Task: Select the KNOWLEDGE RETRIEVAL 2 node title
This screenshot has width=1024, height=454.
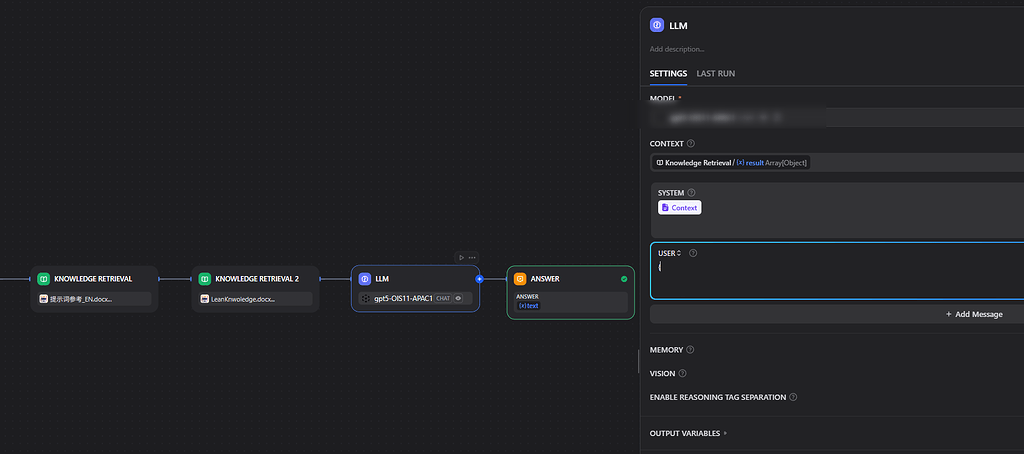Action: point(257,279)
